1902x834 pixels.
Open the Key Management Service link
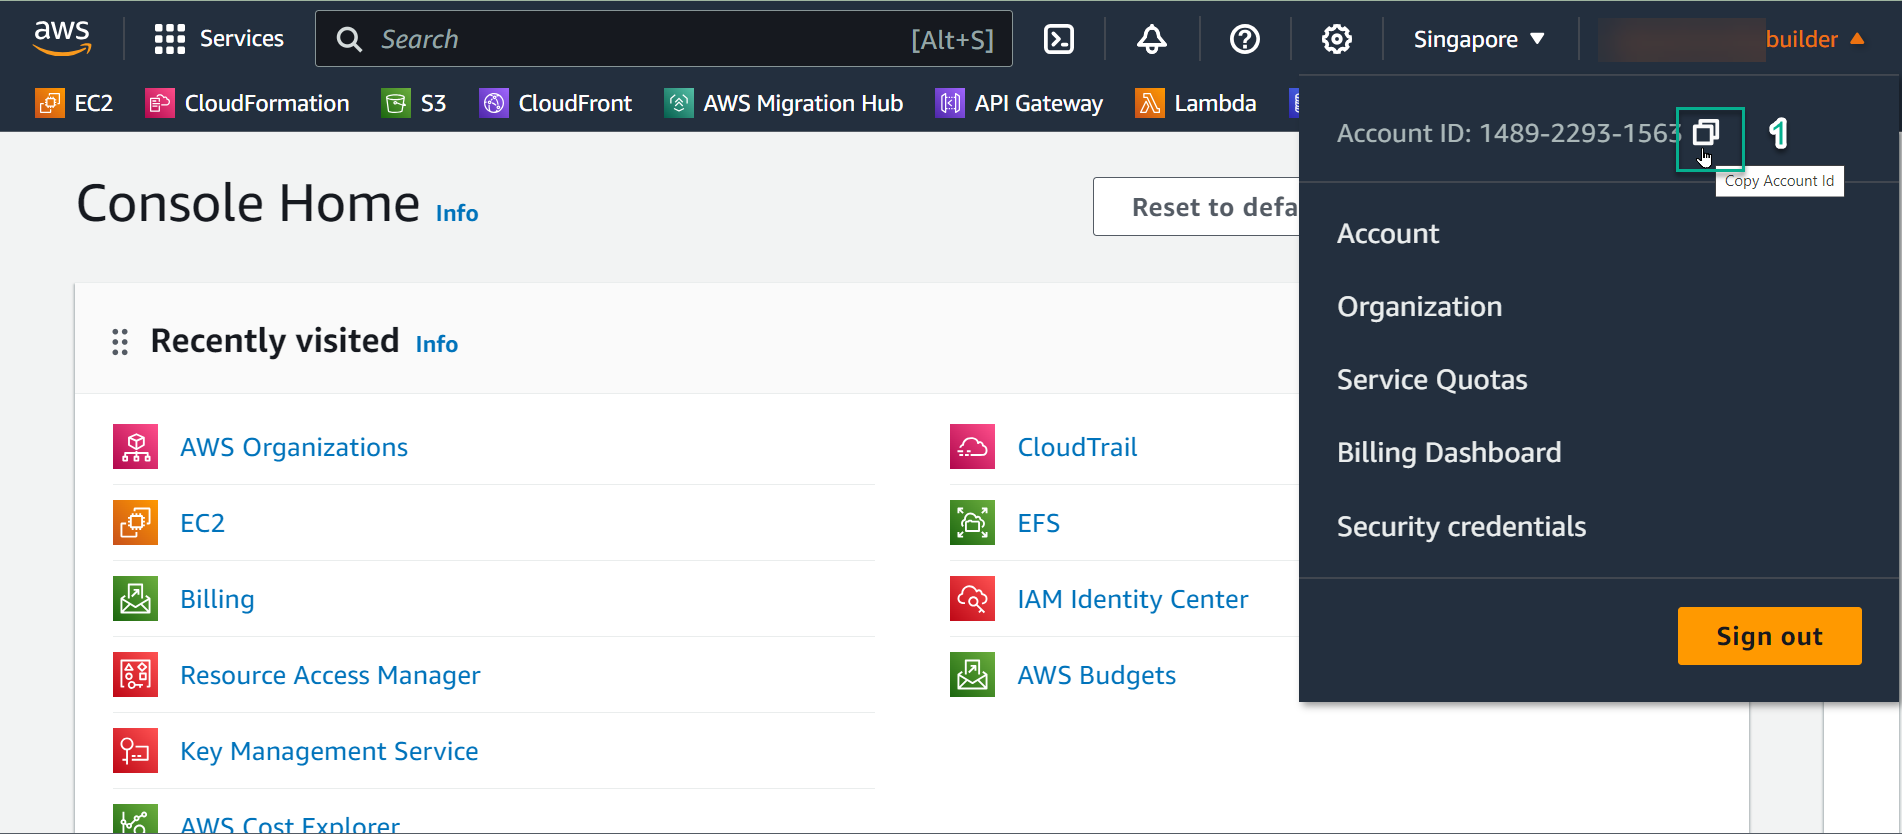tap(329, 751)
